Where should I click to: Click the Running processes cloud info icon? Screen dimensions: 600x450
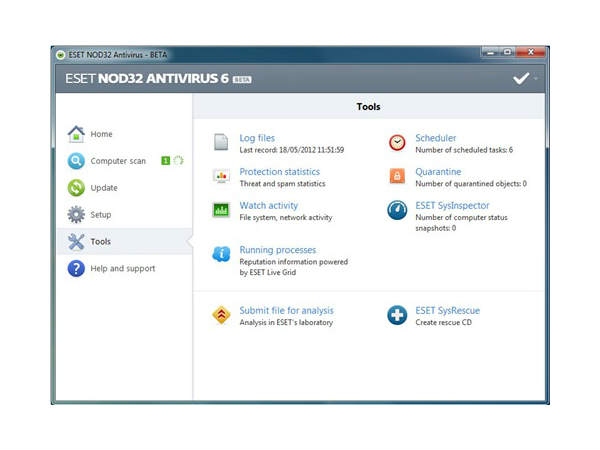221,254
